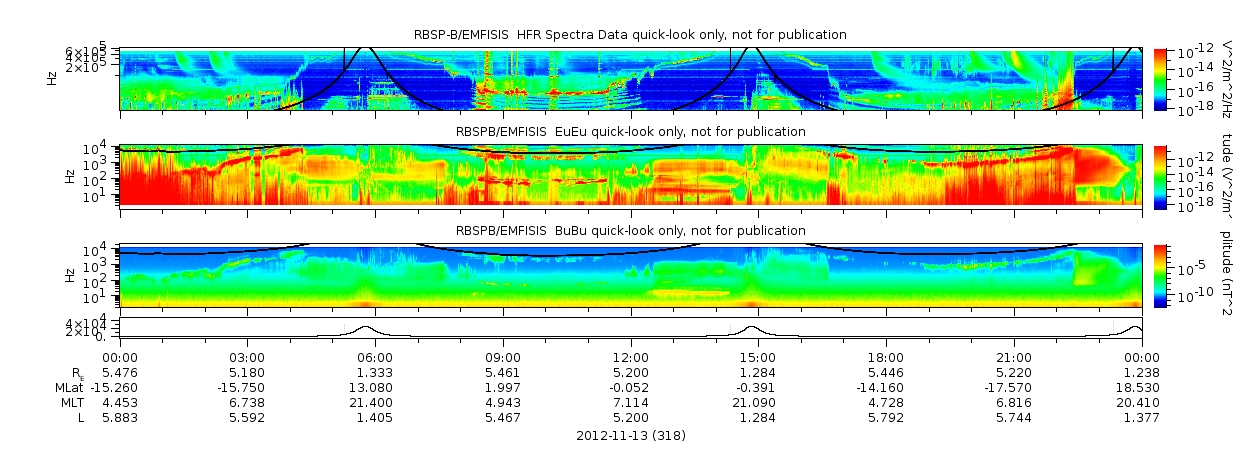
Task: Click the HFR spectra color scale bar
Action: coord(1160,79)
